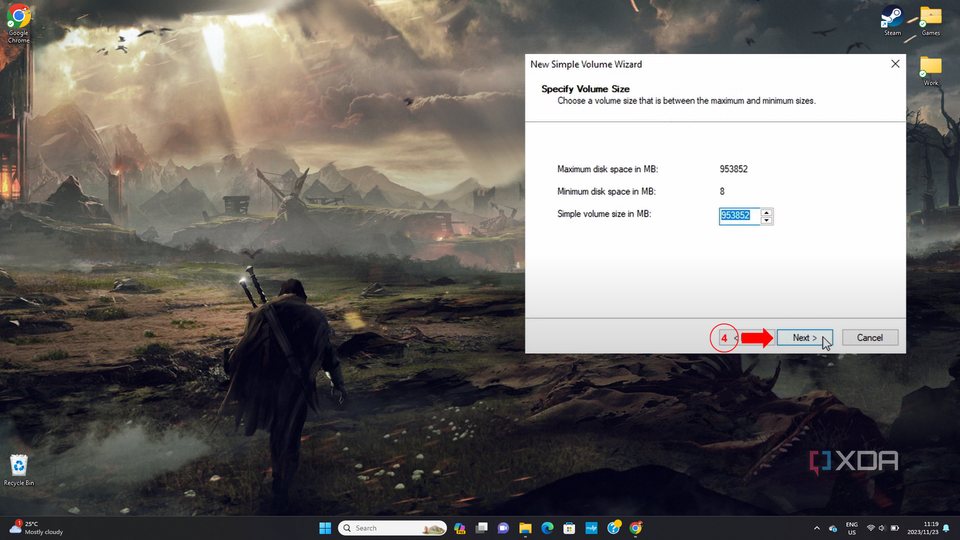Open Copilot from the taskbar
960x540 pixels.
click(x=460, y=528)
